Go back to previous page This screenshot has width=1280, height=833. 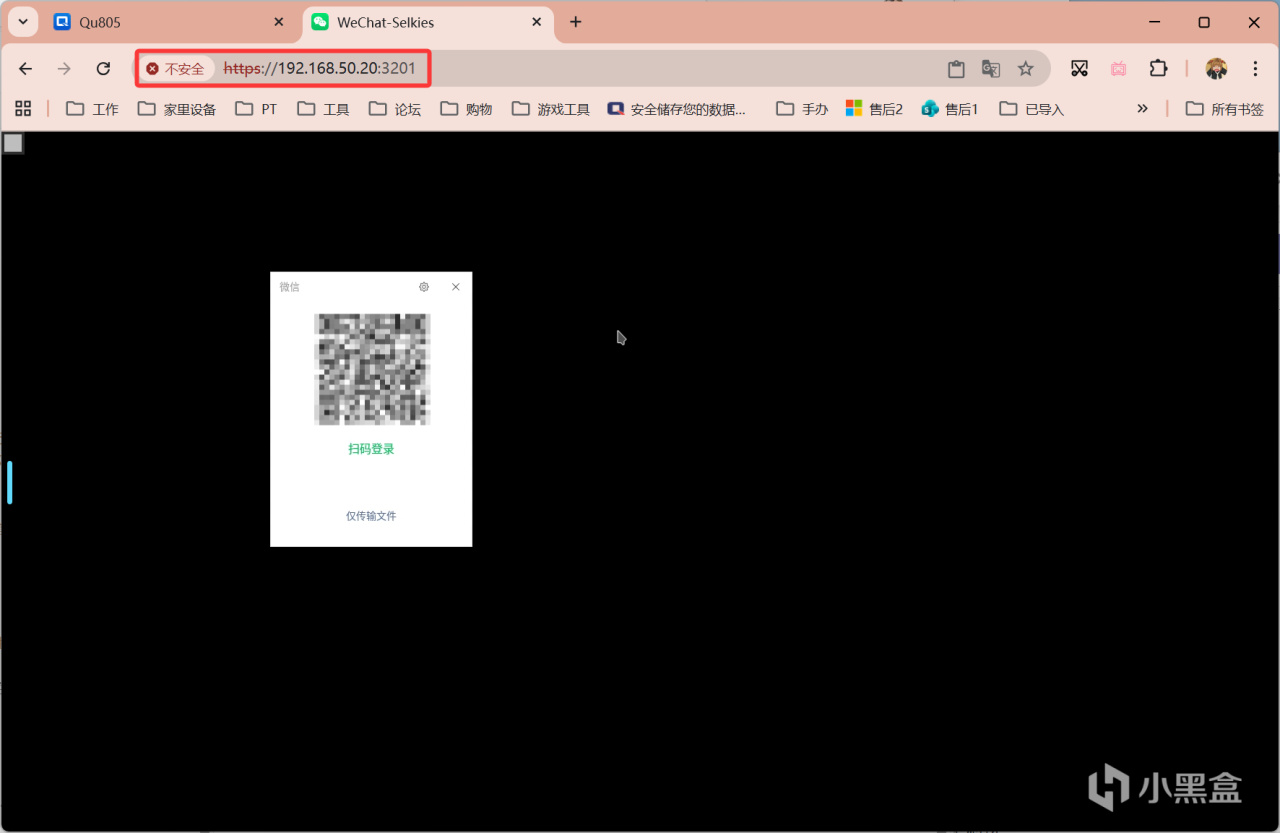tap(26, 68)
